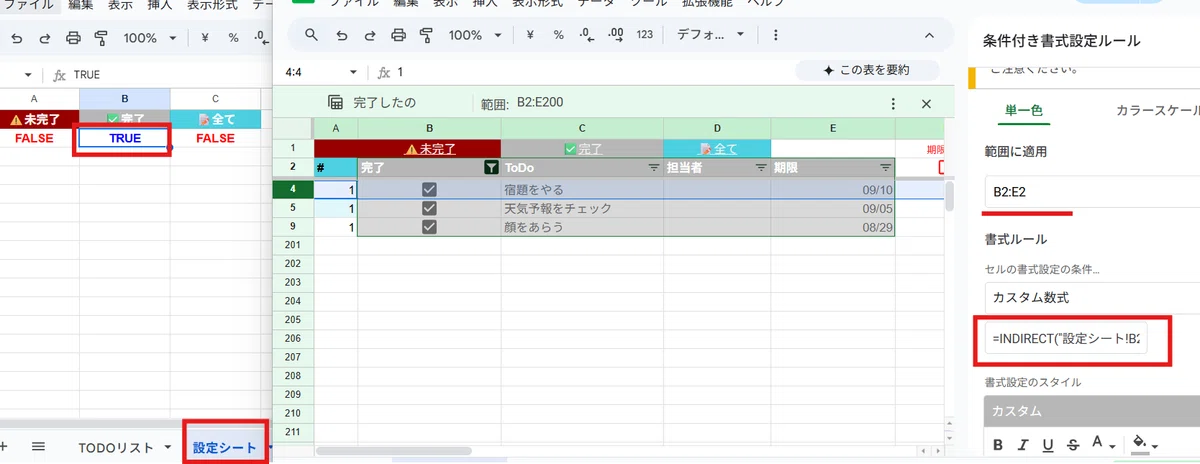This screenshot has height=464, width=1200.
Task: Open fill color picker in style panel
Action: (1145, 444)
